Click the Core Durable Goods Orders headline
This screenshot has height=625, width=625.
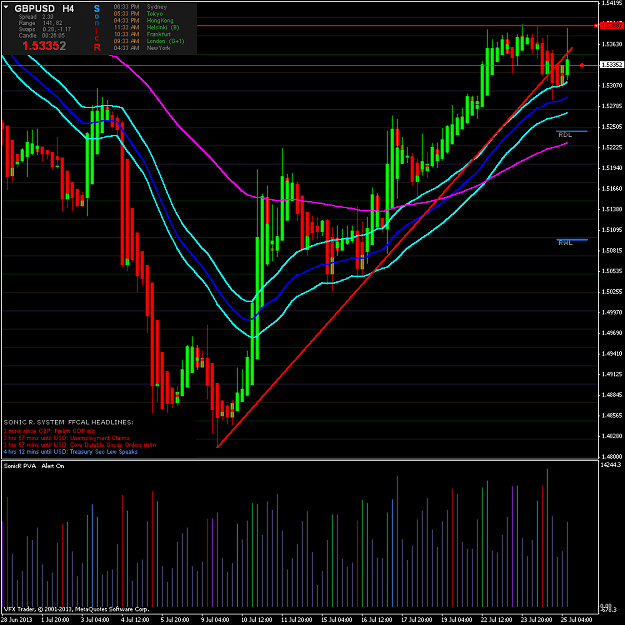tap(80, 445)
